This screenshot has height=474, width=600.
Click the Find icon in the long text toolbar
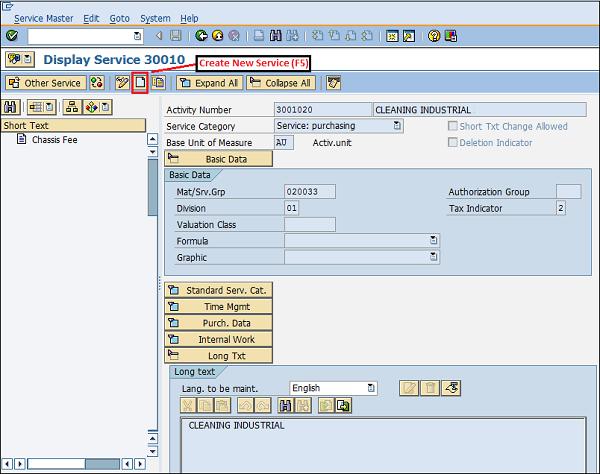tap(286, 405)
